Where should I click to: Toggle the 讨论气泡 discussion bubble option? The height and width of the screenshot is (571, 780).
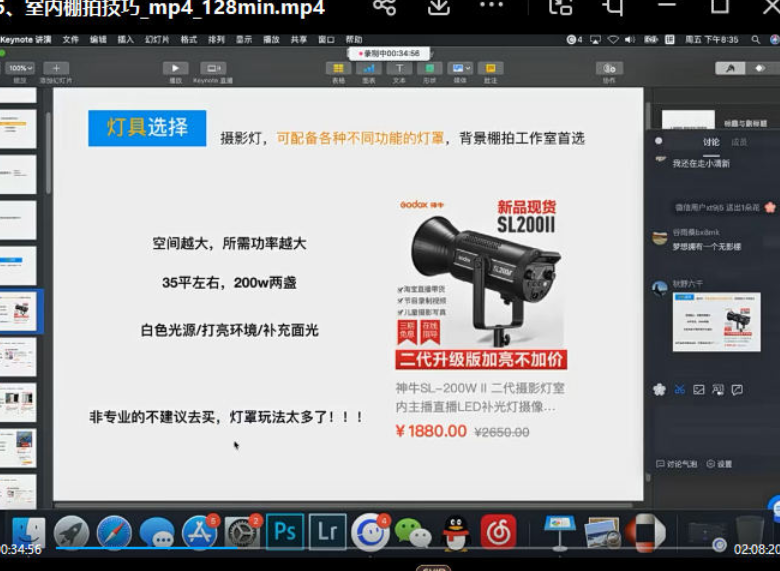(x=676, y=464)
